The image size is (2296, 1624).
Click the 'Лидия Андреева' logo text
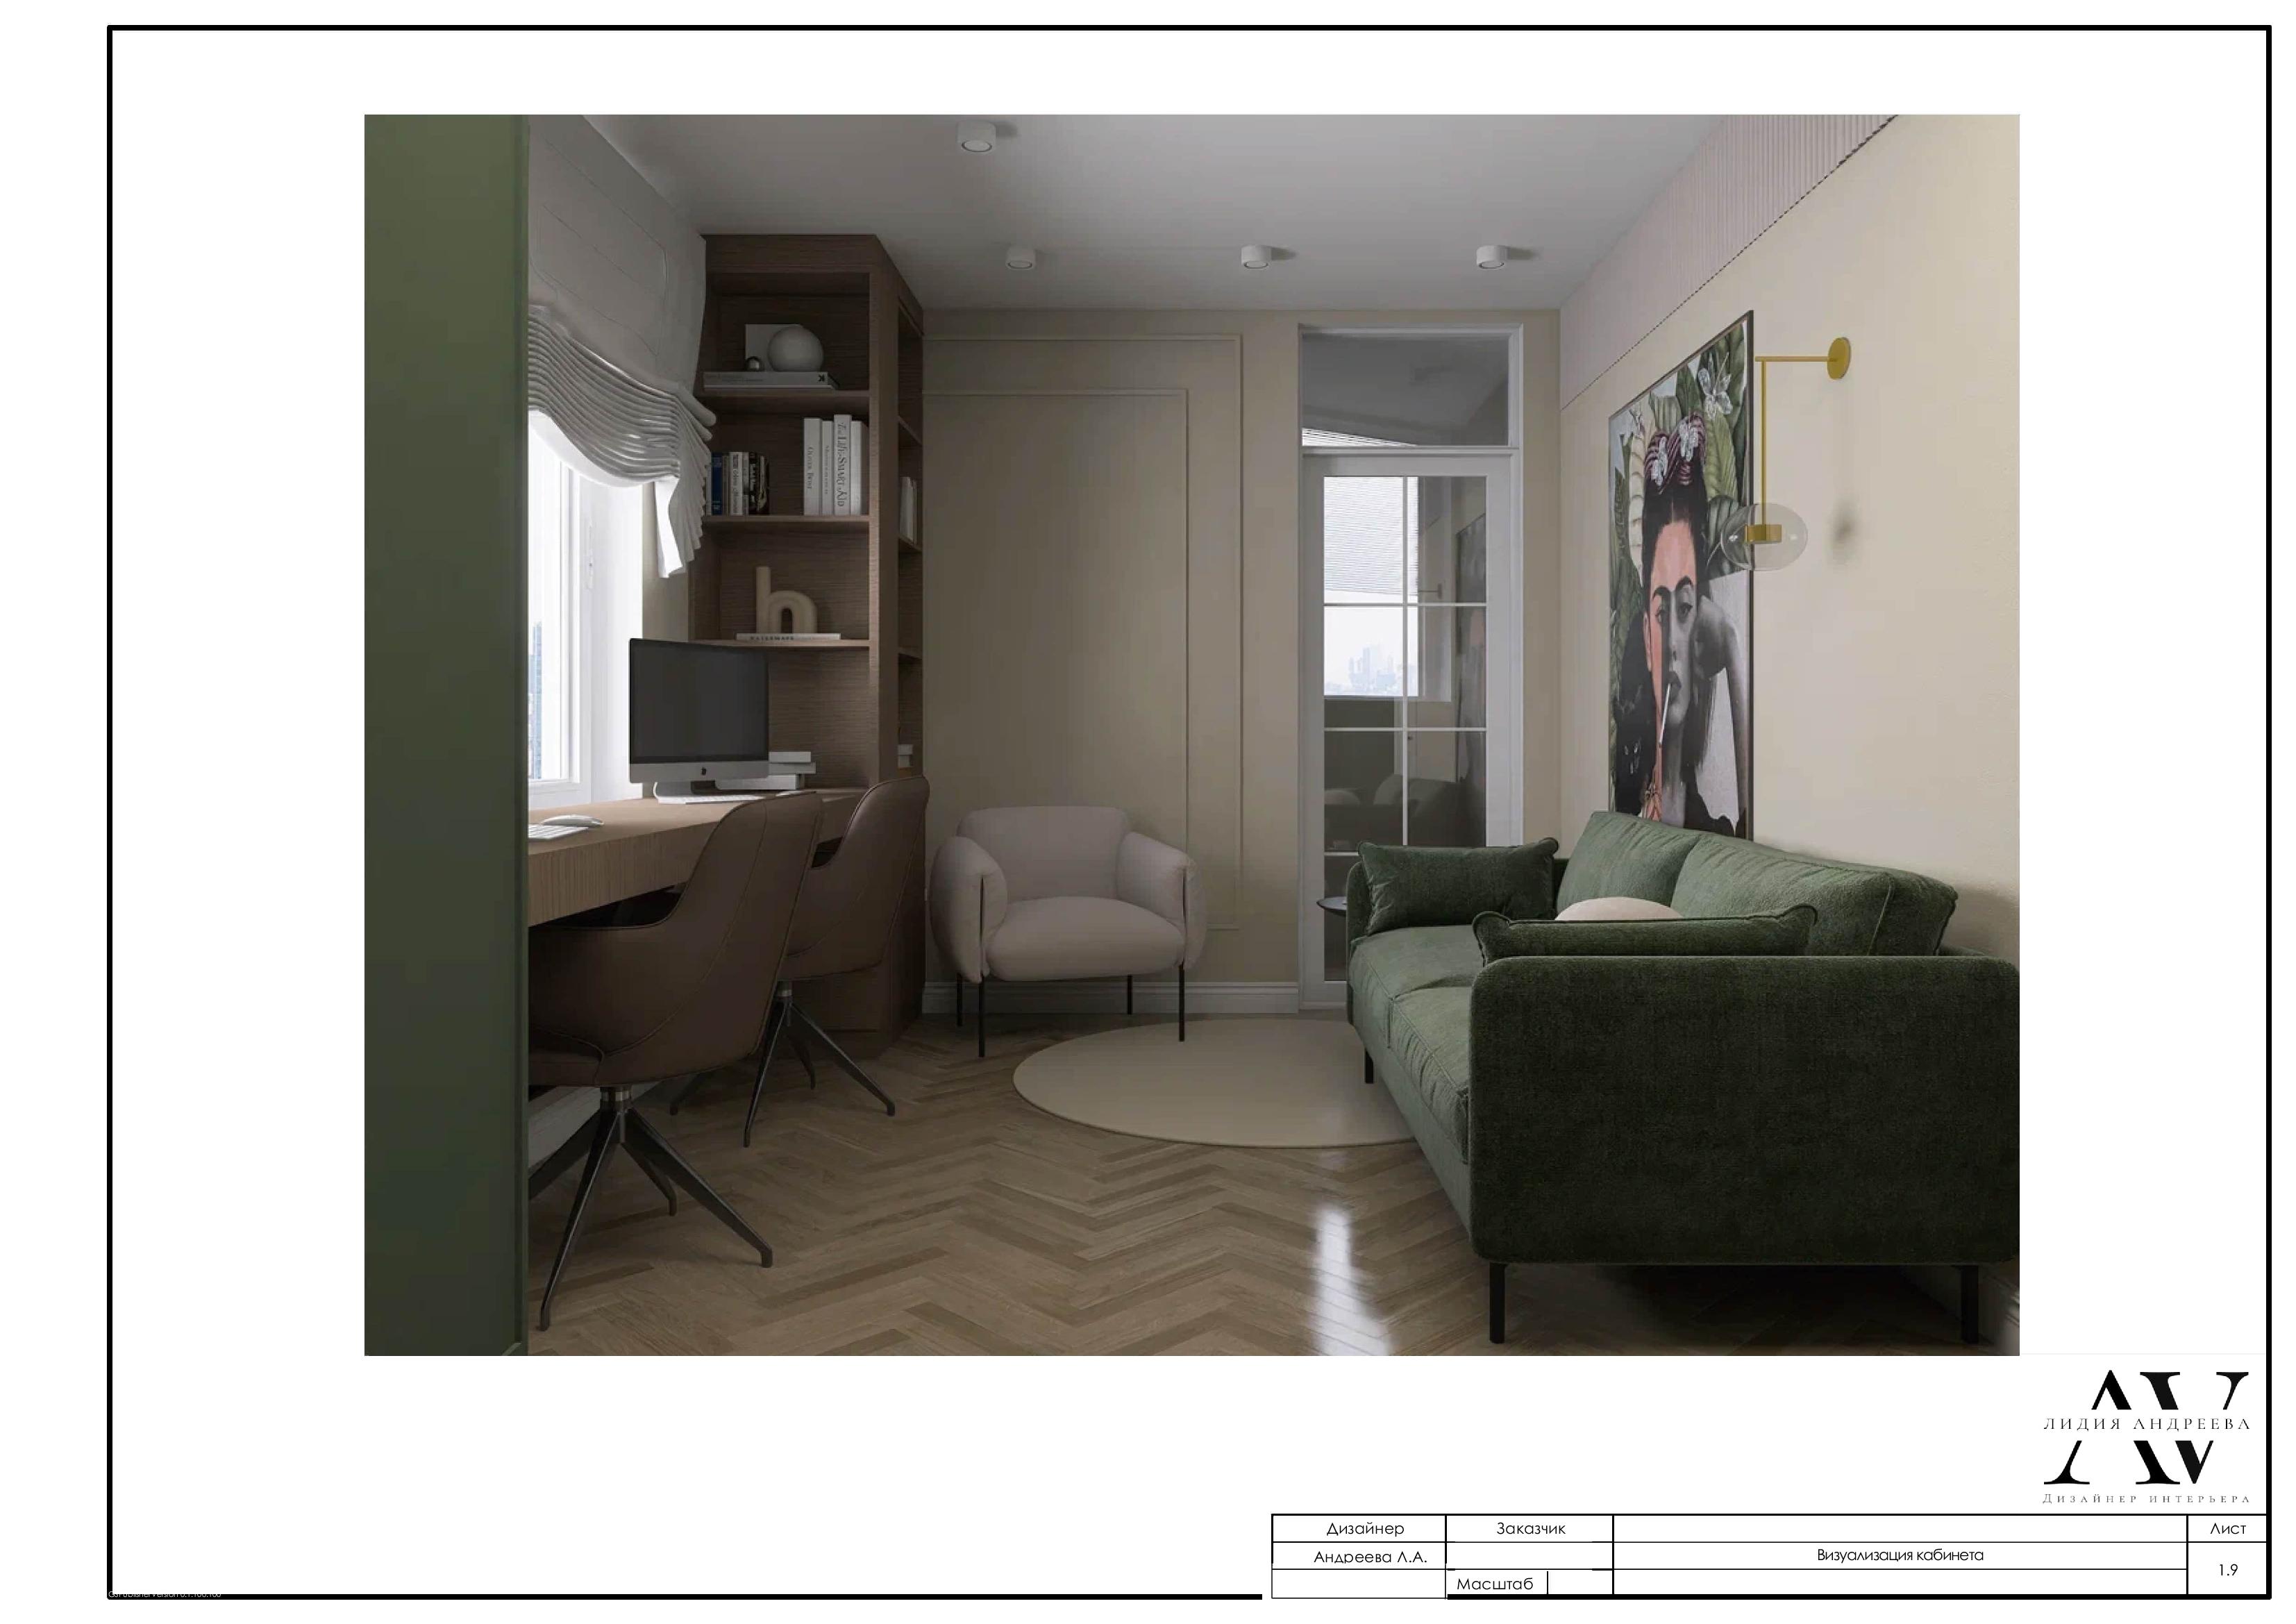click(x=2146, y=1424)
